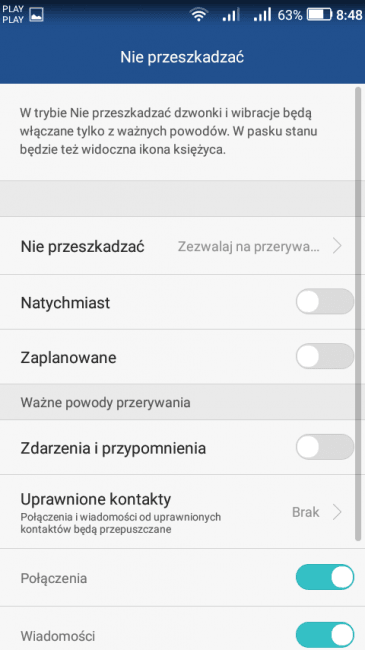
Task: Click the vertical scrollbar on the right
Action: (358, 314)
